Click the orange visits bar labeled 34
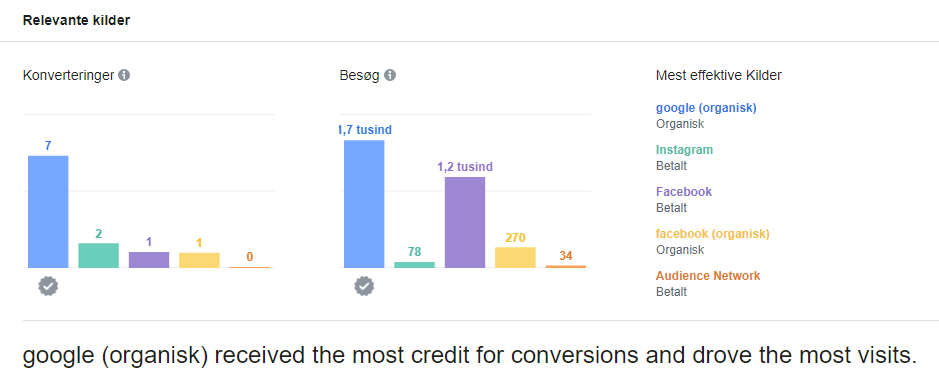This screenshot has width=939, height=386. pos(565,266)
